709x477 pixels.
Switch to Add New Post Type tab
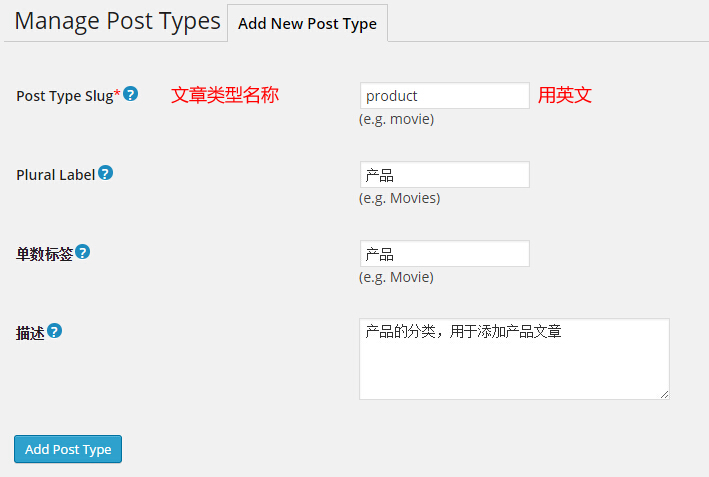[307, 24]
